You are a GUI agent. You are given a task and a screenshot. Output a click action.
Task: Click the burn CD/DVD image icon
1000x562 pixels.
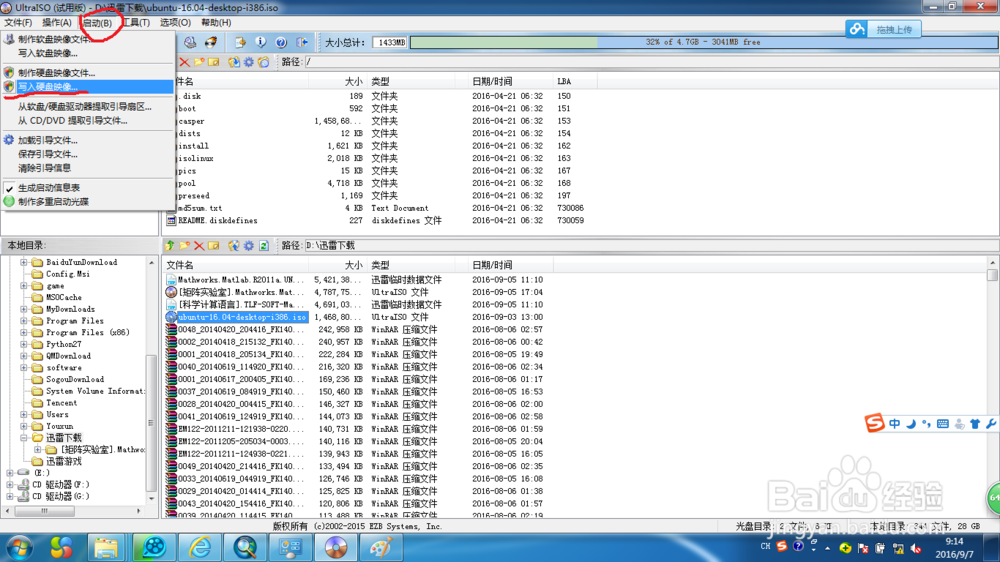pos(210,42)
